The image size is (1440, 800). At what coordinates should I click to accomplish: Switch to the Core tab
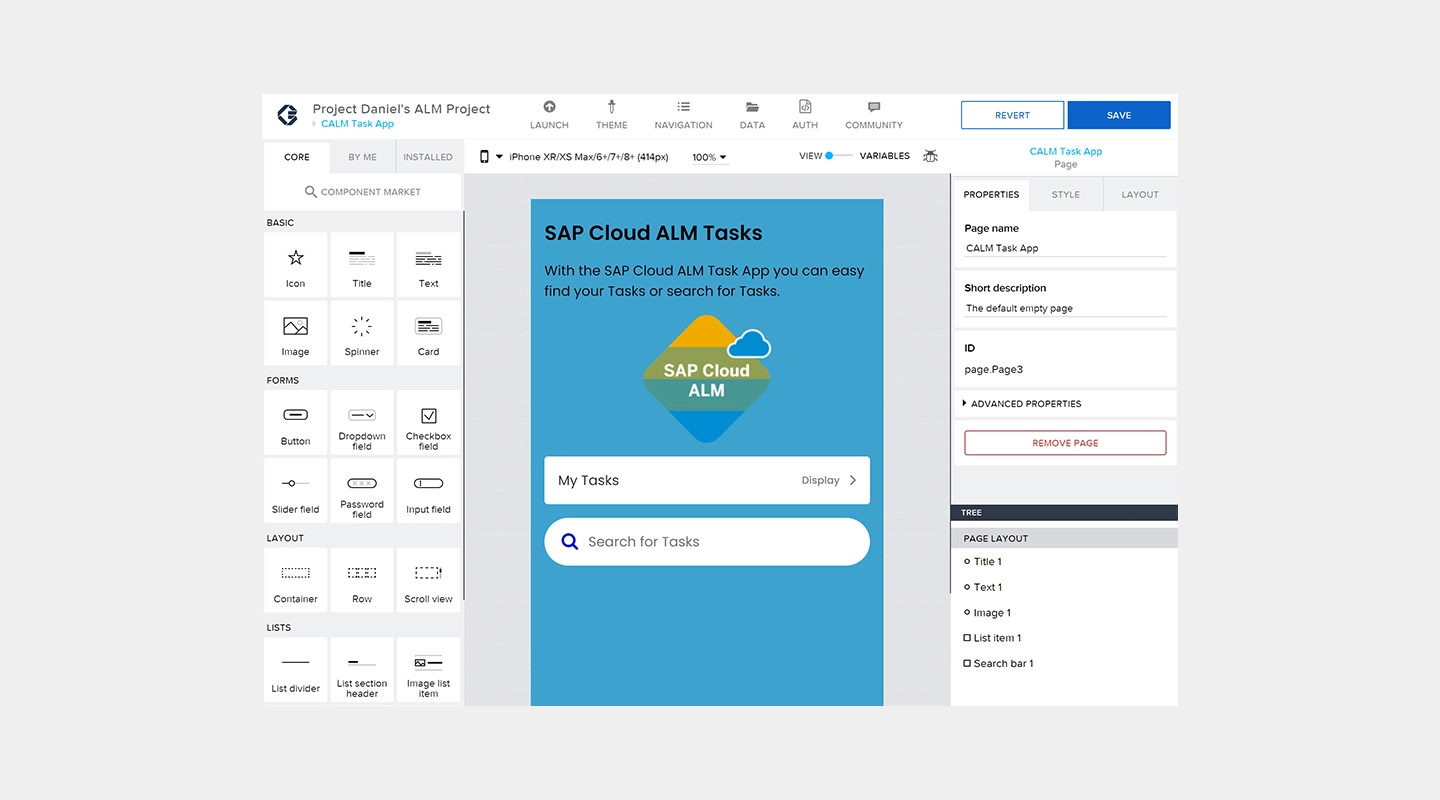tap(297, 157)
